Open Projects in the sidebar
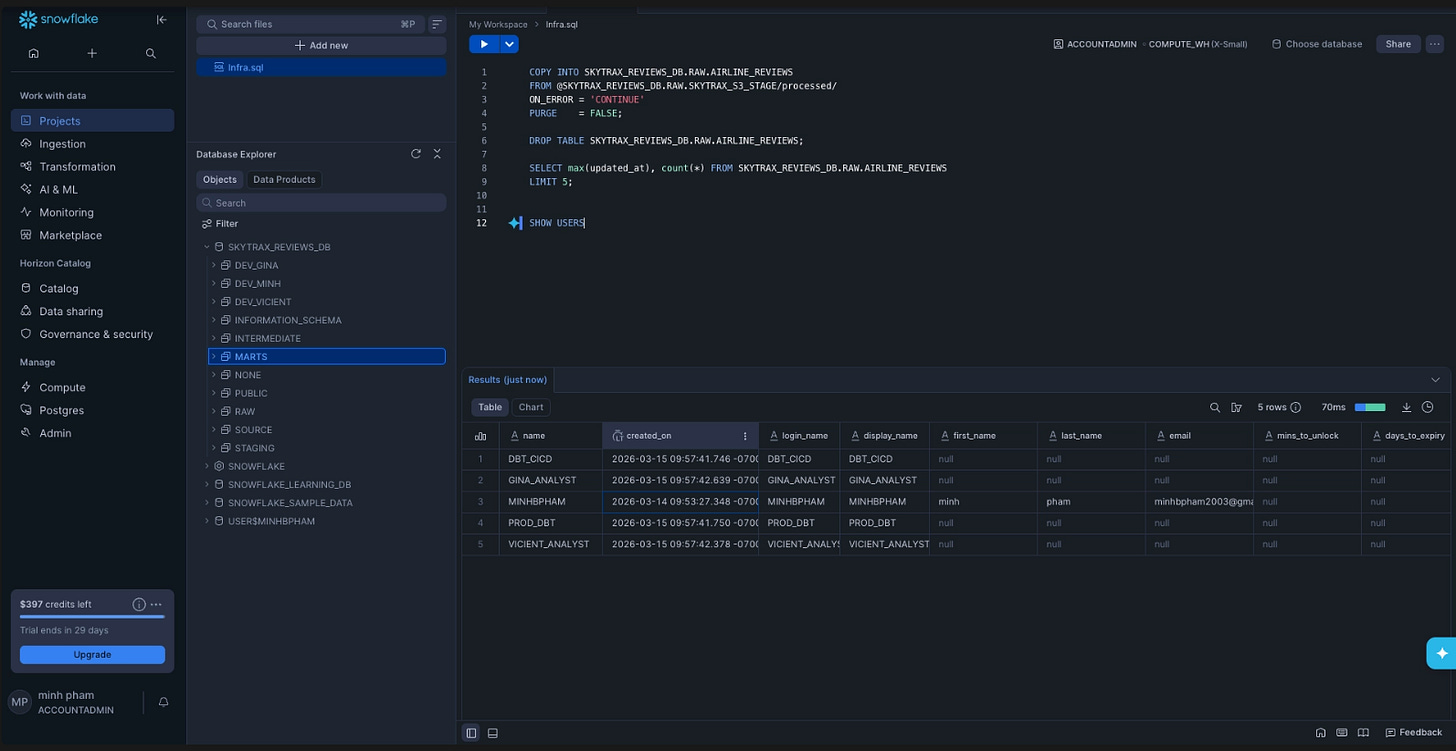The image size is (1456, 751). coord(92,121)
